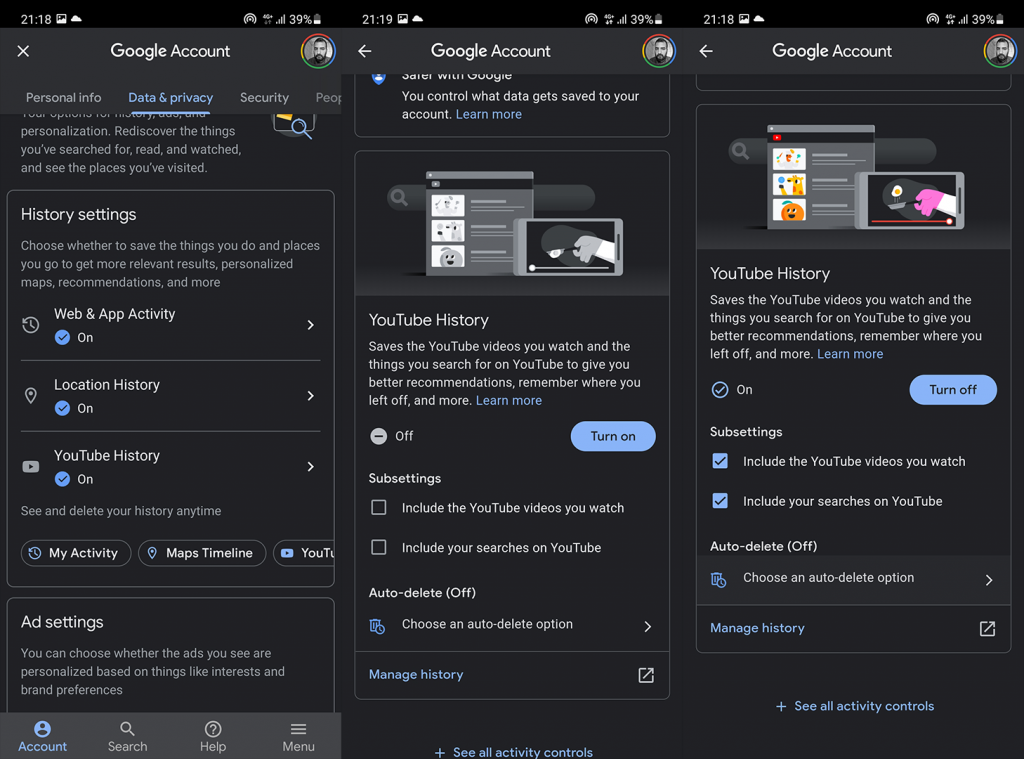Viewport: 1024px width, 759px height.
Task: Tap the Off status minus icon
Action: click(379, 436)
